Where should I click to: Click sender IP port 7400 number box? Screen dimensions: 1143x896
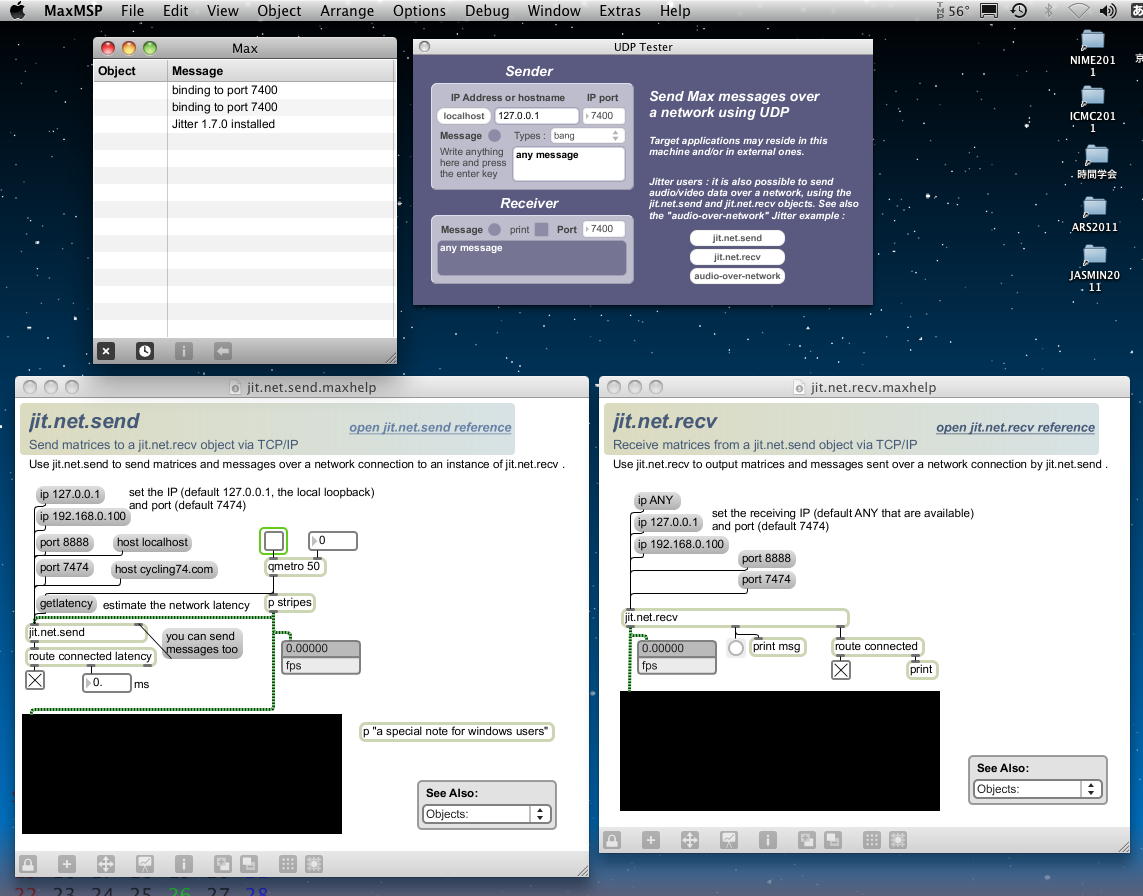tap(604, 116)
